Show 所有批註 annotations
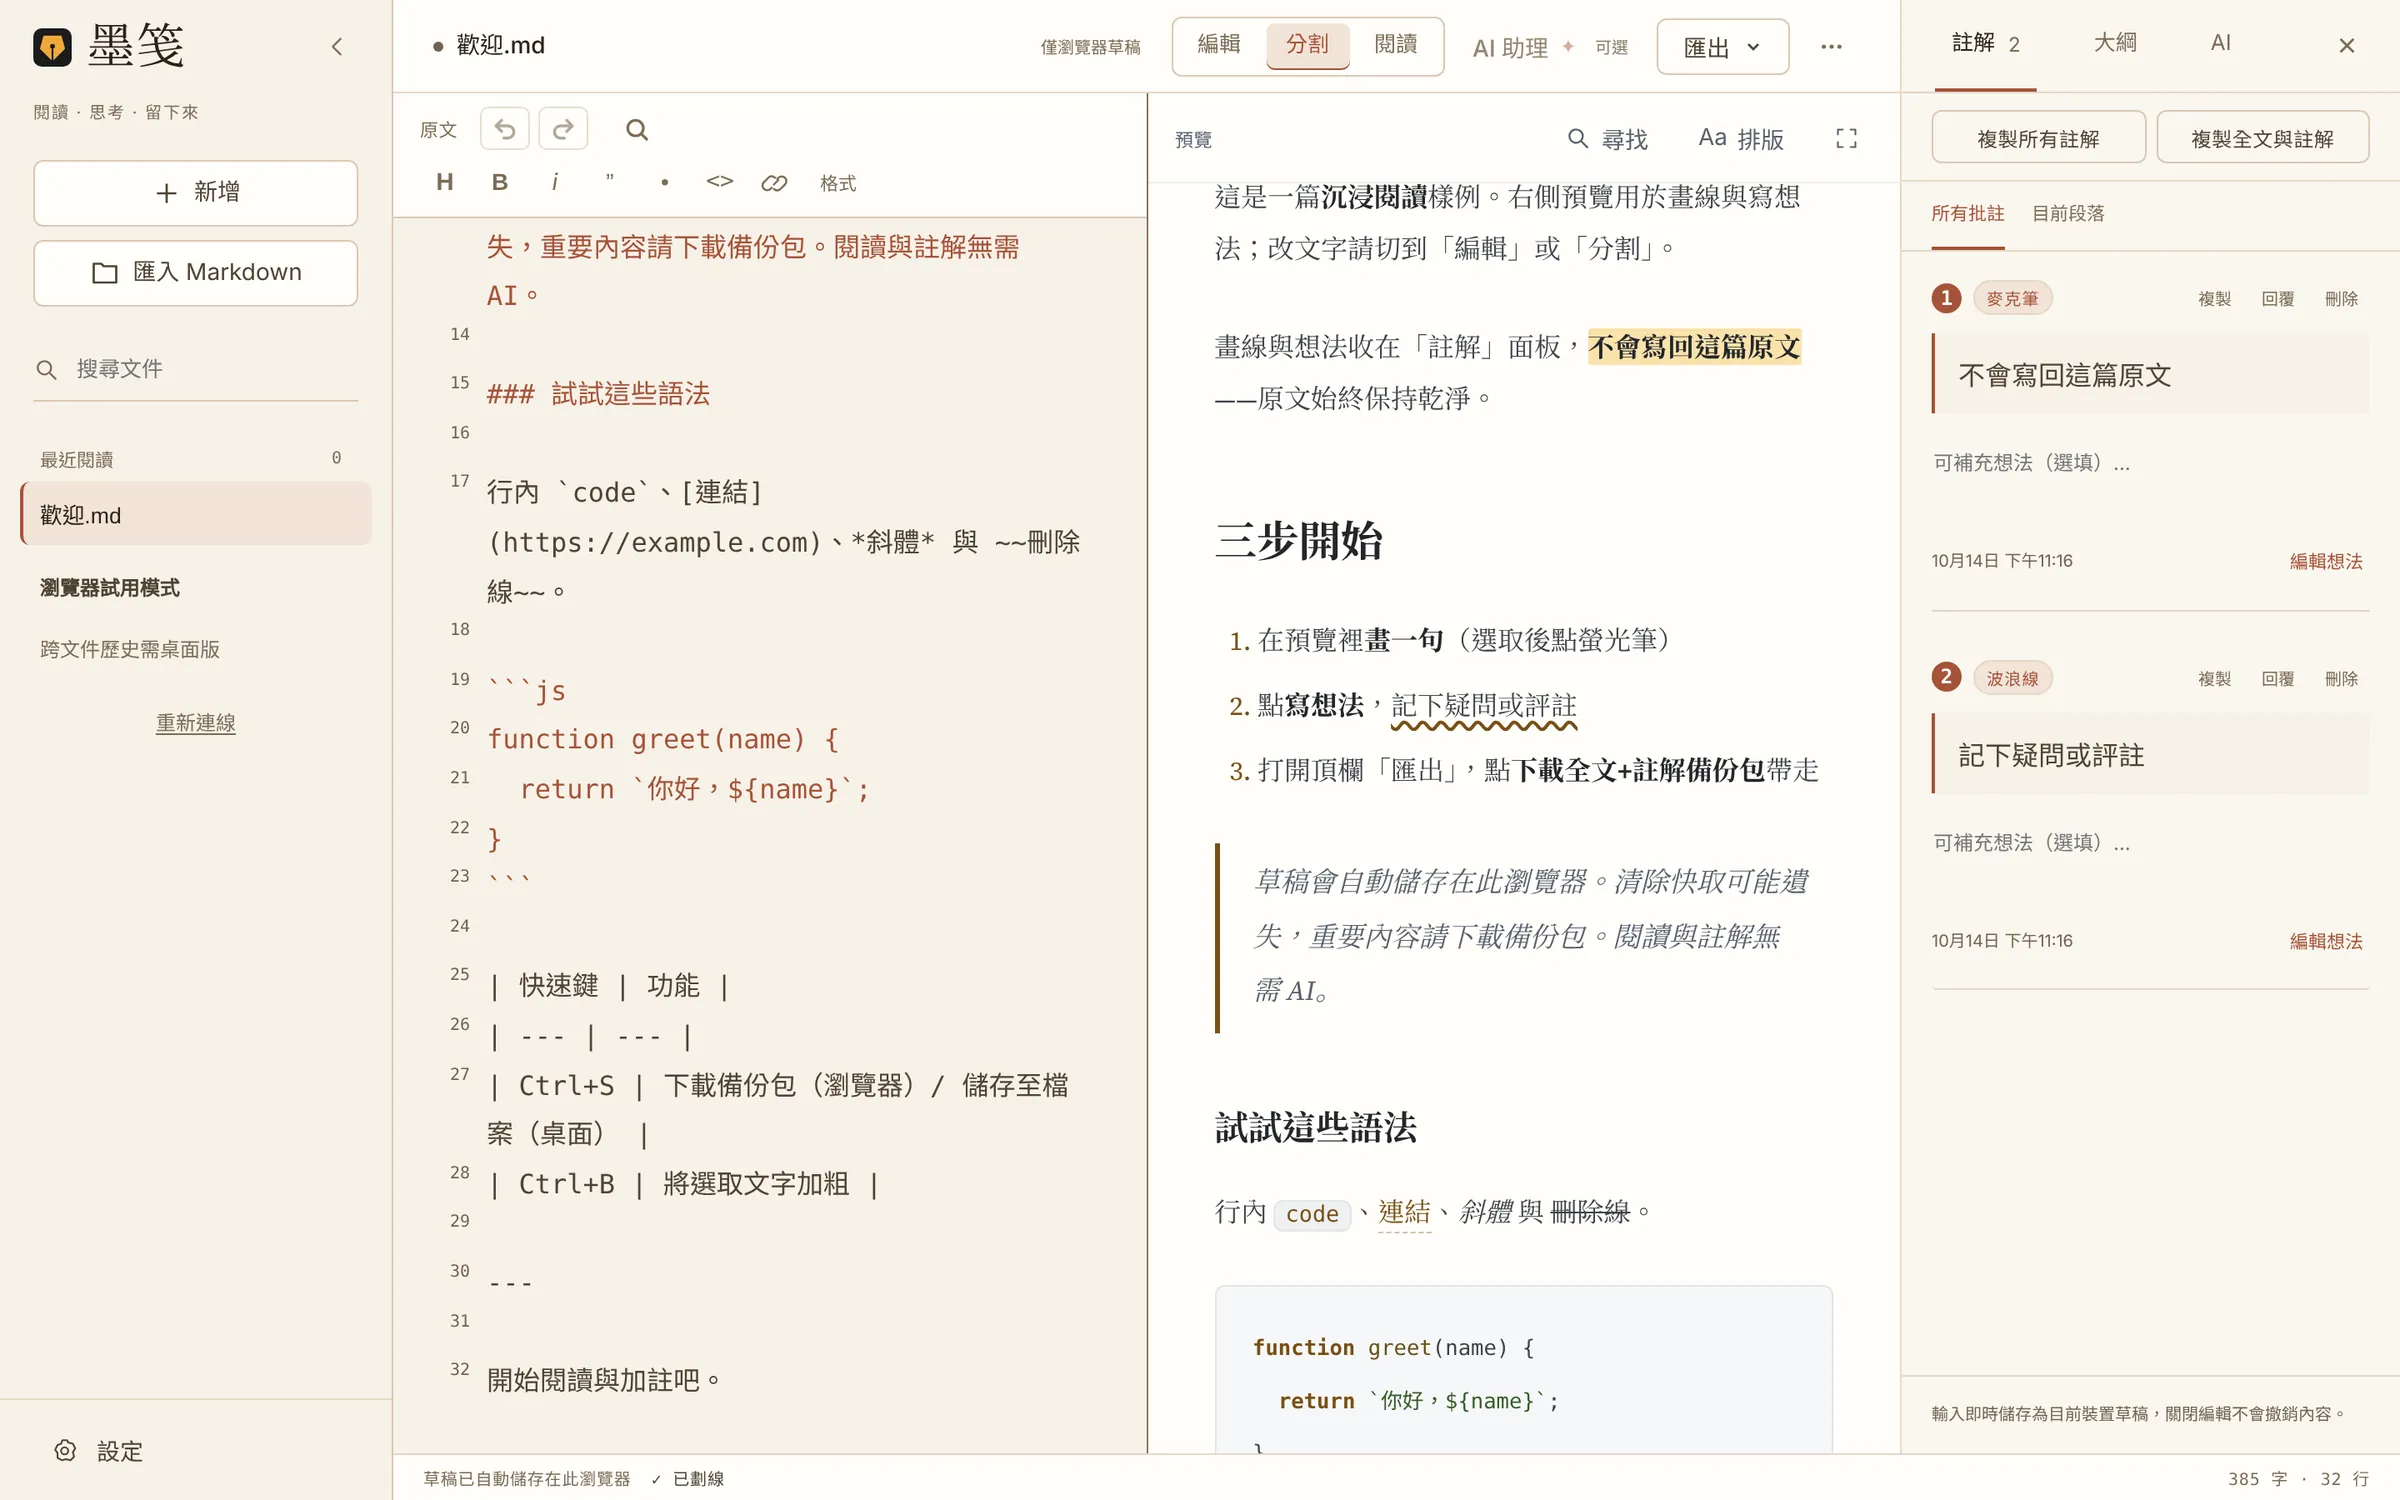 [1967, 214]
